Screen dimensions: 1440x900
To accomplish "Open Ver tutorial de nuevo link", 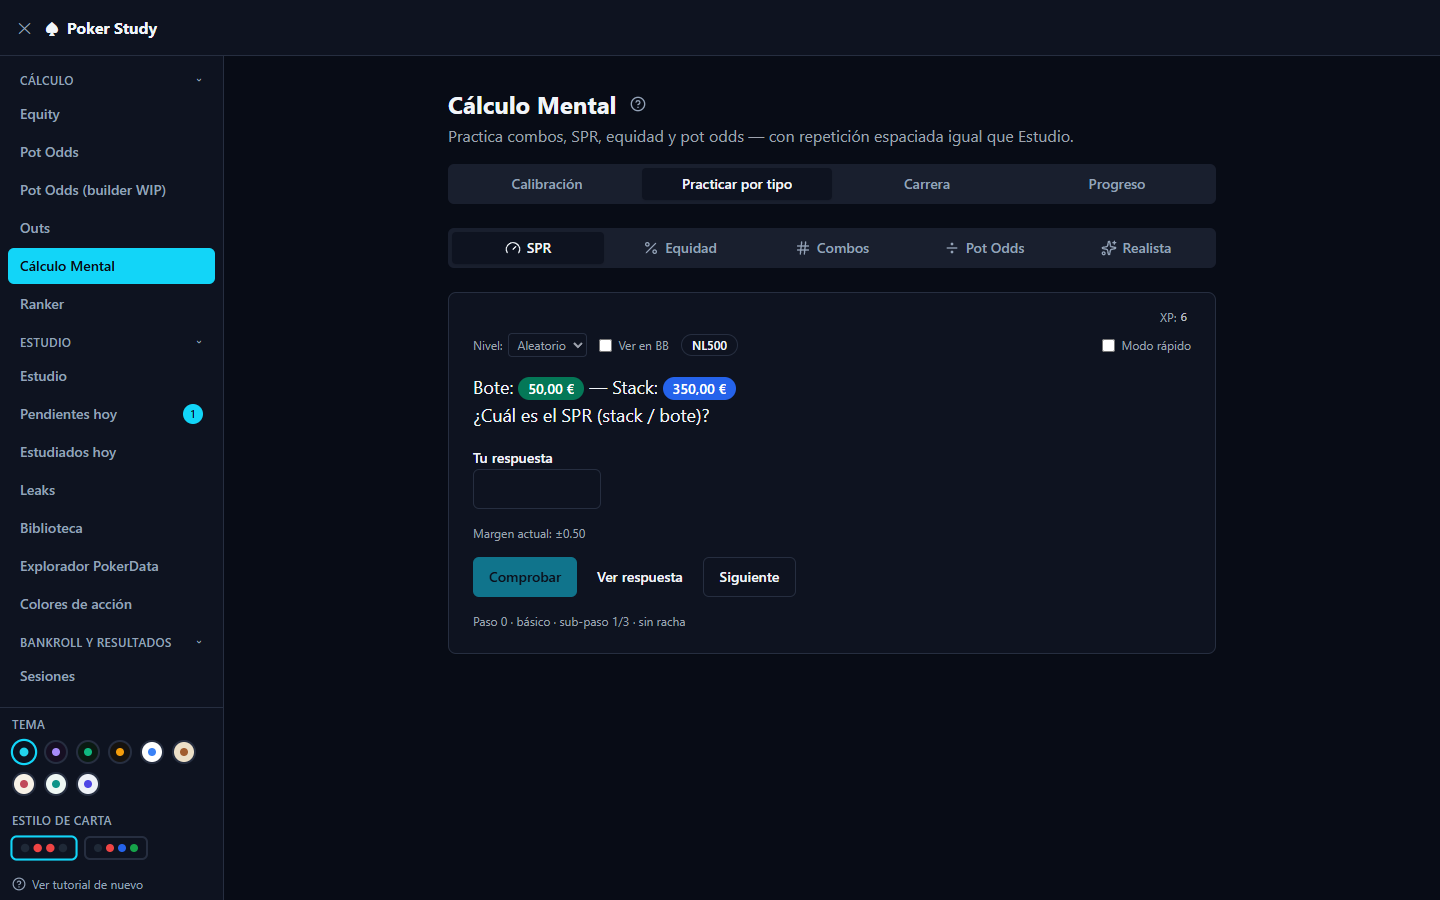I will pyautogui.click(x=78, y=884).
